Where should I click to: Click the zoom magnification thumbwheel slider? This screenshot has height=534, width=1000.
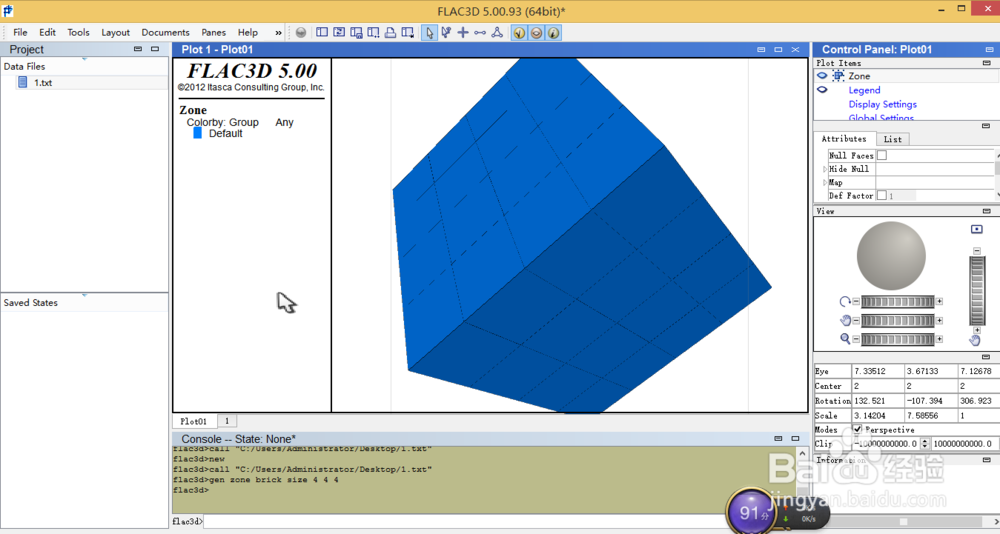[x=898, y=339]
